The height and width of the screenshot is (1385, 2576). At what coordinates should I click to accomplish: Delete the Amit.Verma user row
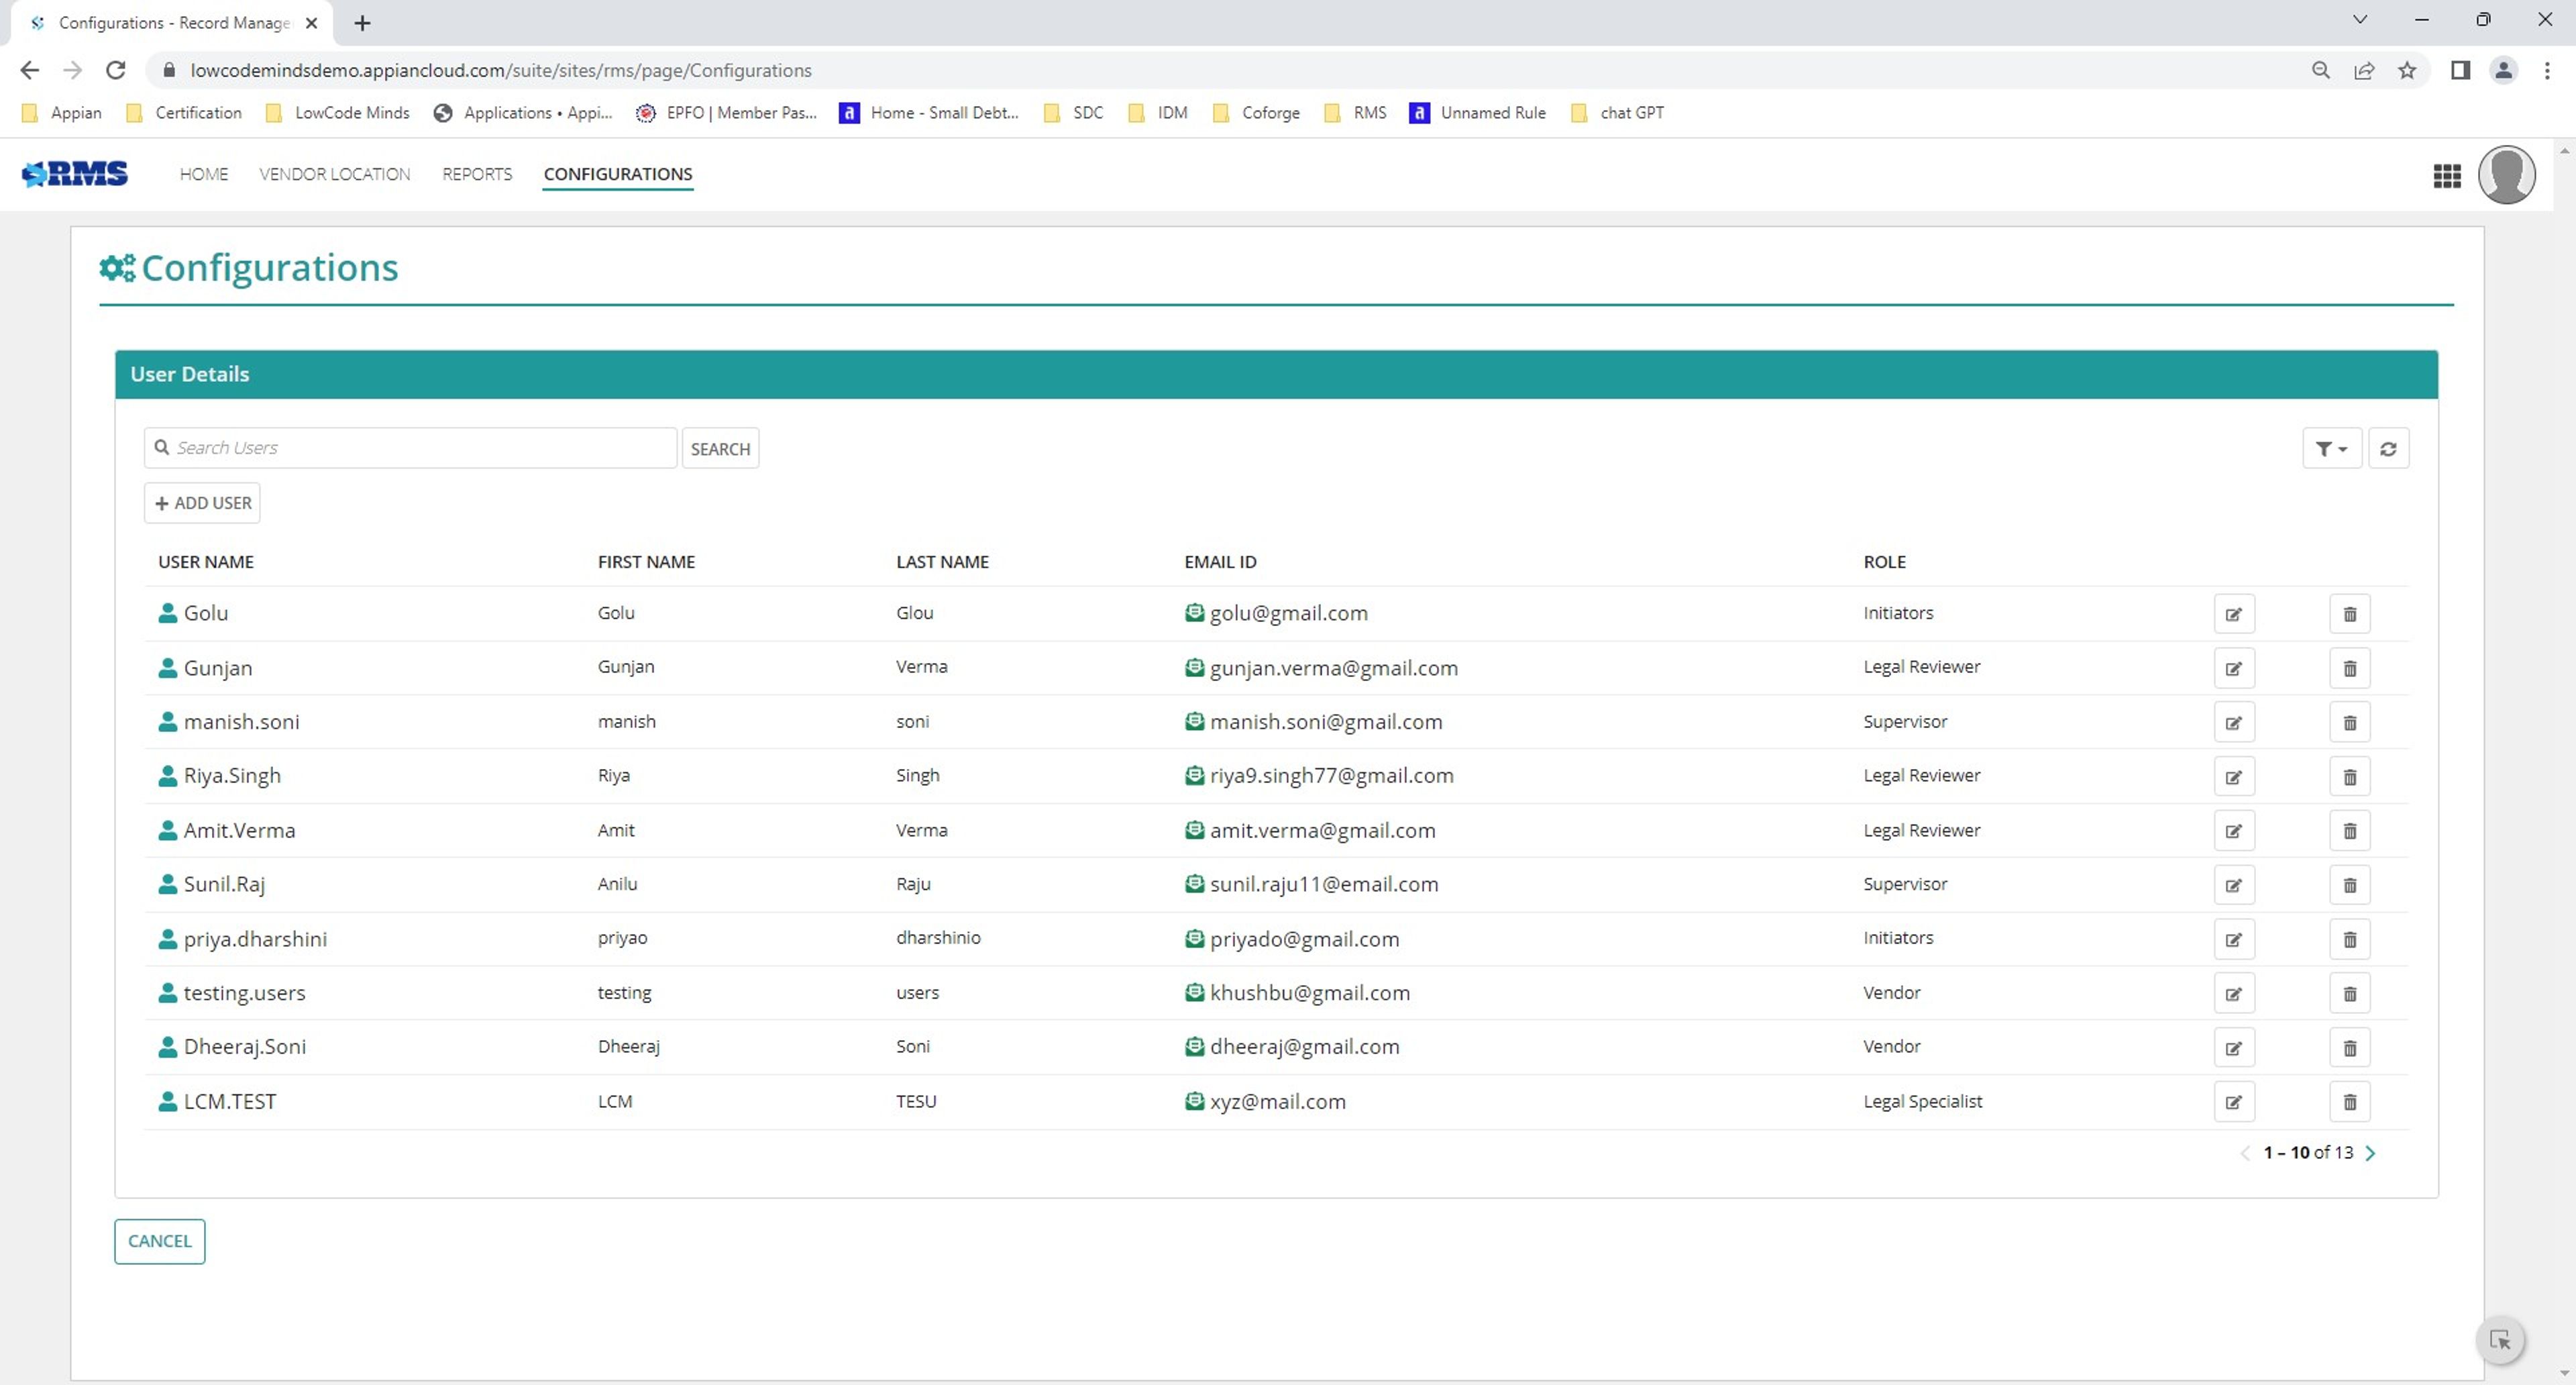click(x=2350, y=831)
